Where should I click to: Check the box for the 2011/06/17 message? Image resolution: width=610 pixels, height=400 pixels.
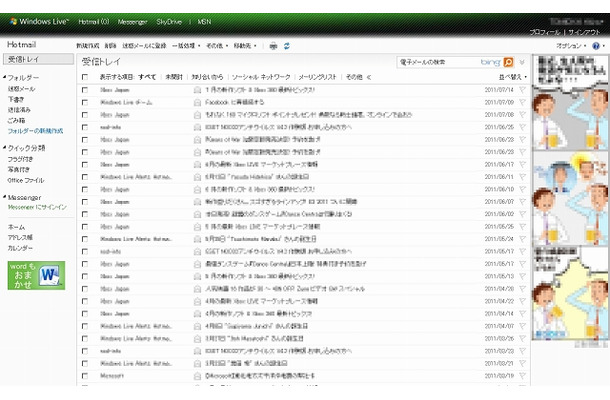(x=85, y=165)
